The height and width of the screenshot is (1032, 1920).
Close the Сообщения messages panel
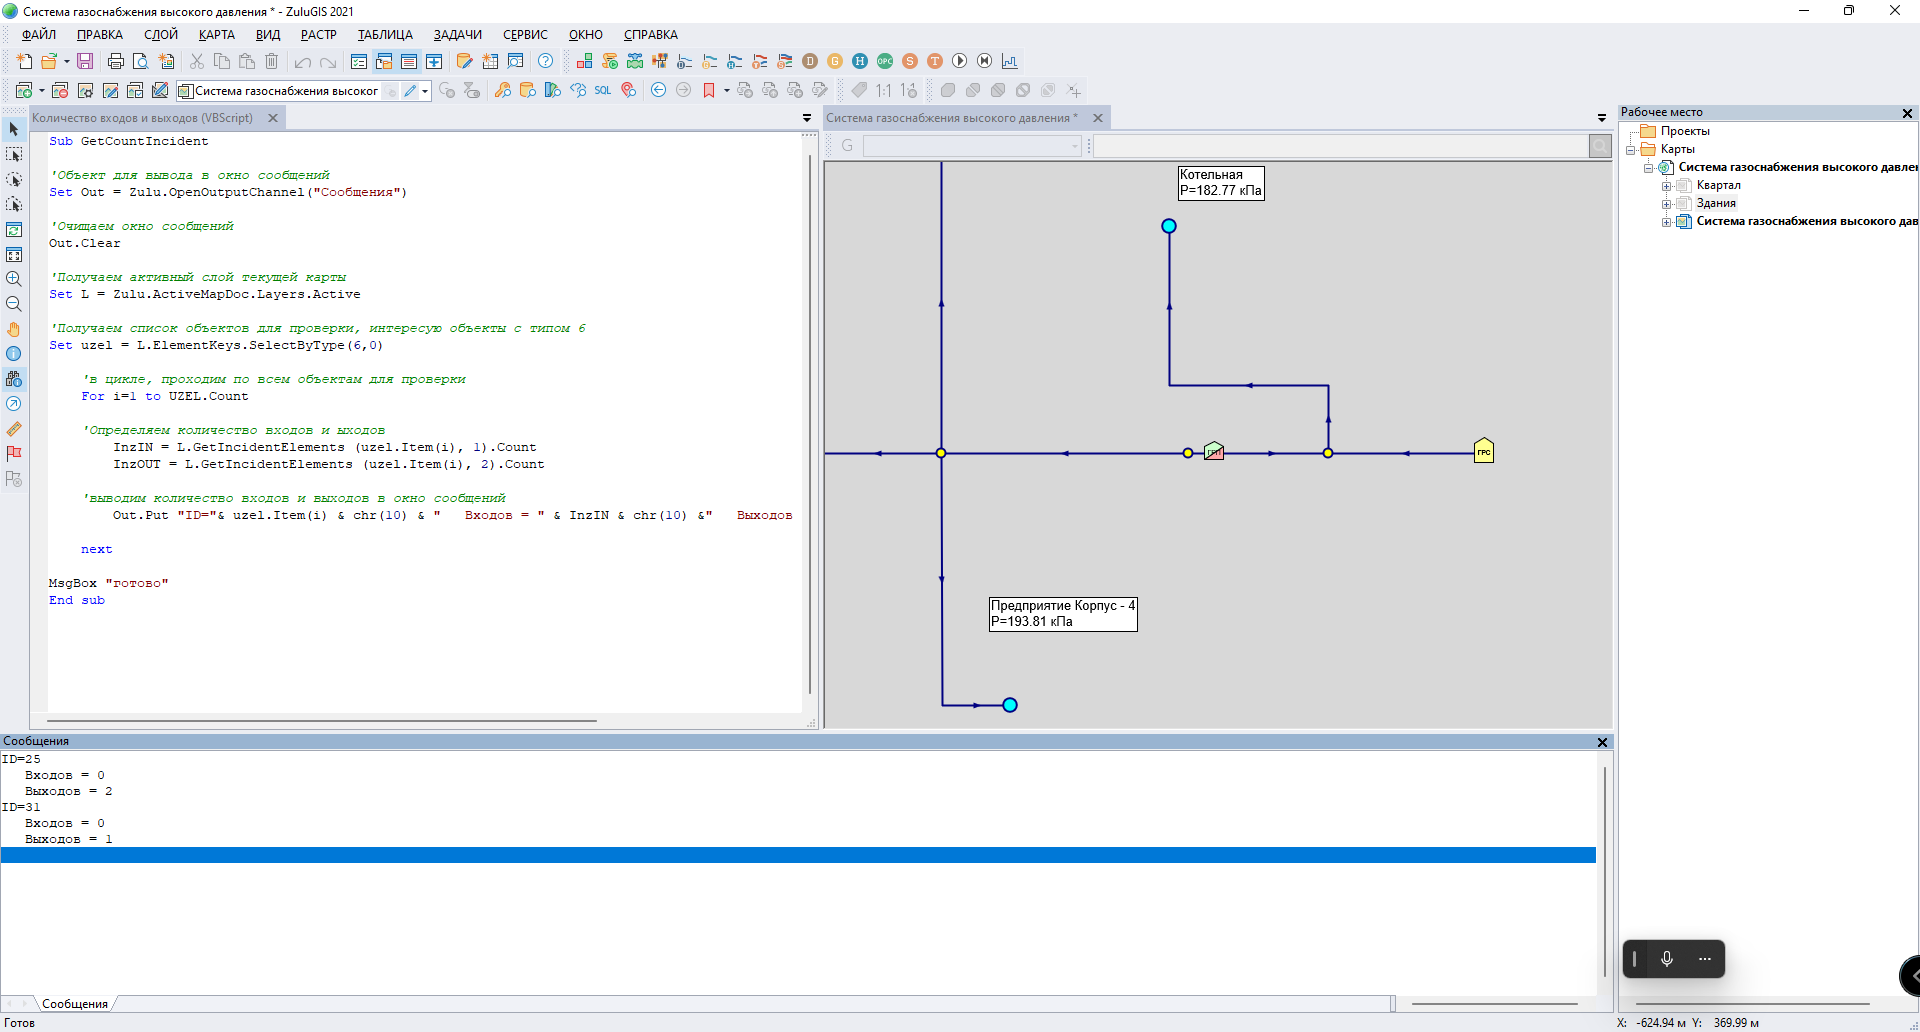(x=1602, y=742)
